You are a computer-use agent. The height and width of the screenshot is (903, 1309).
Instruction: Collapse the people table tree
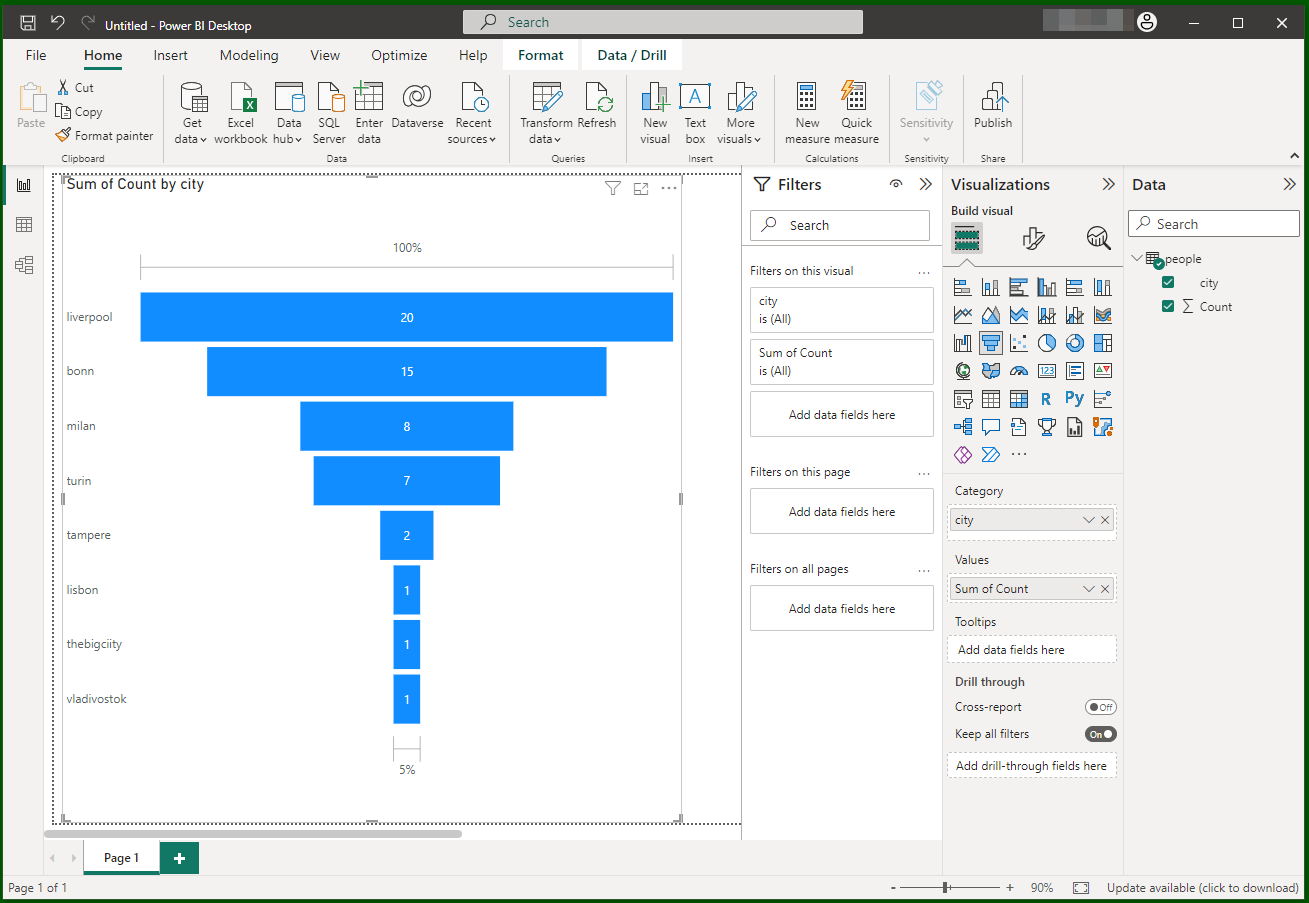pos(1137,258)
